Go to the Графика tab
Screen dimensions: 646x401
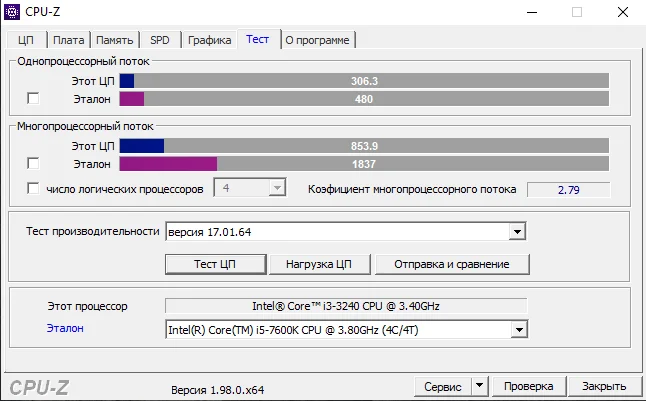[209, 40]
